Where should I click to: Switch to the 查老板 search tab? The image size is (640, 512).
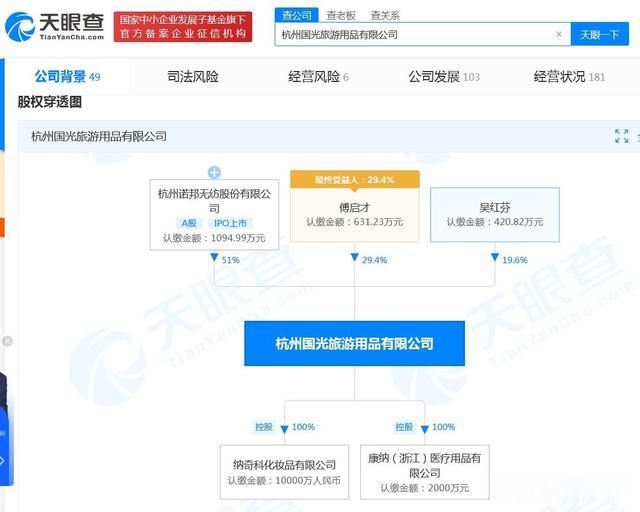coord(341,16)
